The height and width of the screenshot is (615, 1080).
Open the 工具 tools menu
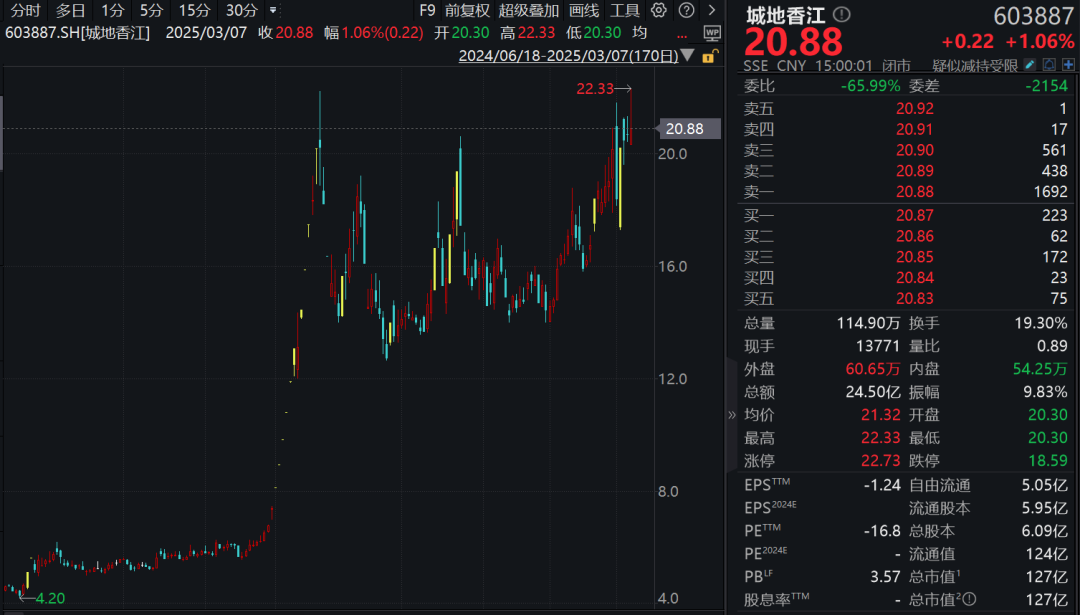625,10
